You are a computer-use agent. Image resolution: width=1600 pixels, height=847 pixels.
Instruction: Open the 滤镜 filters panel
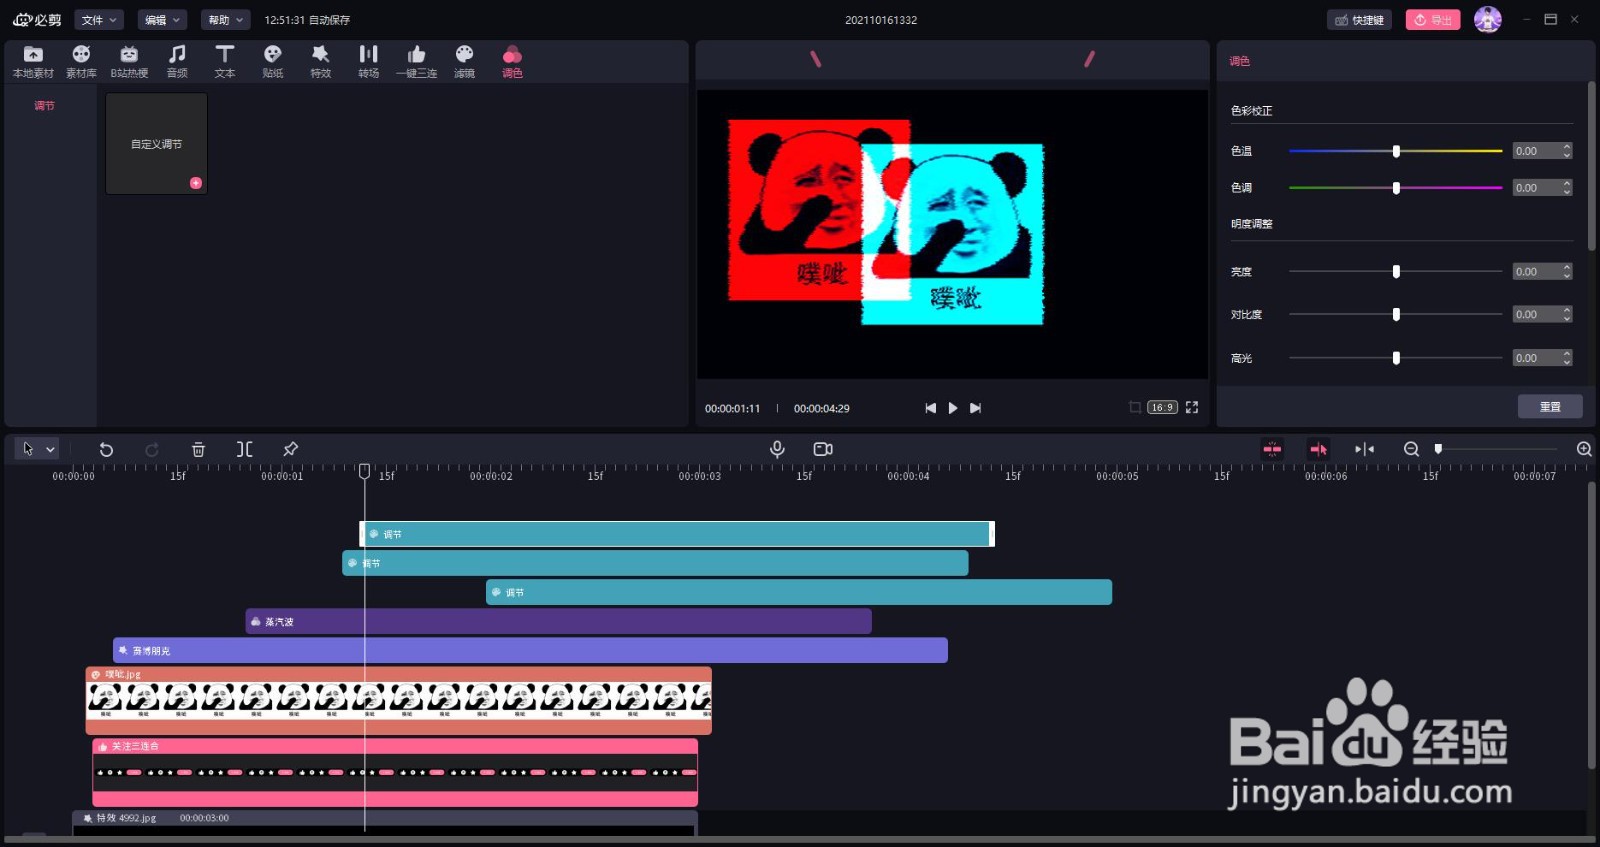tap(465, 62)
